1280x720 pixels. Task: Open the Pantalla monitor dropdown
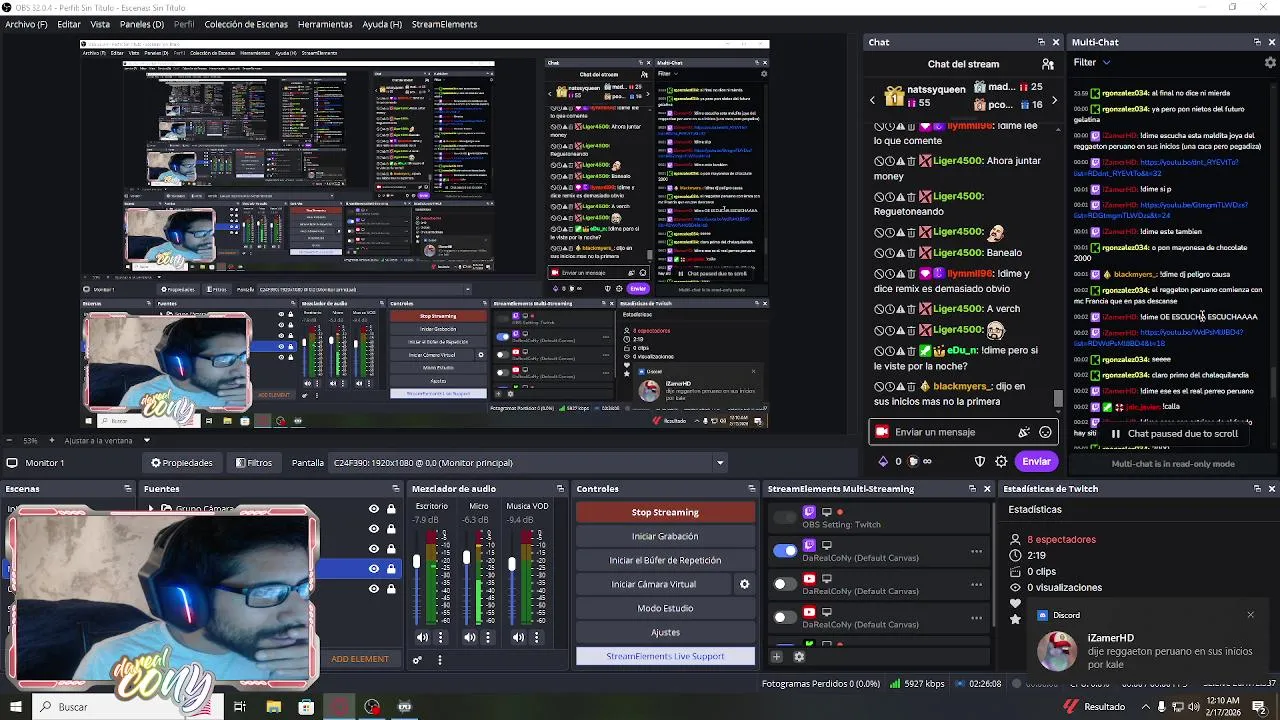530,463
